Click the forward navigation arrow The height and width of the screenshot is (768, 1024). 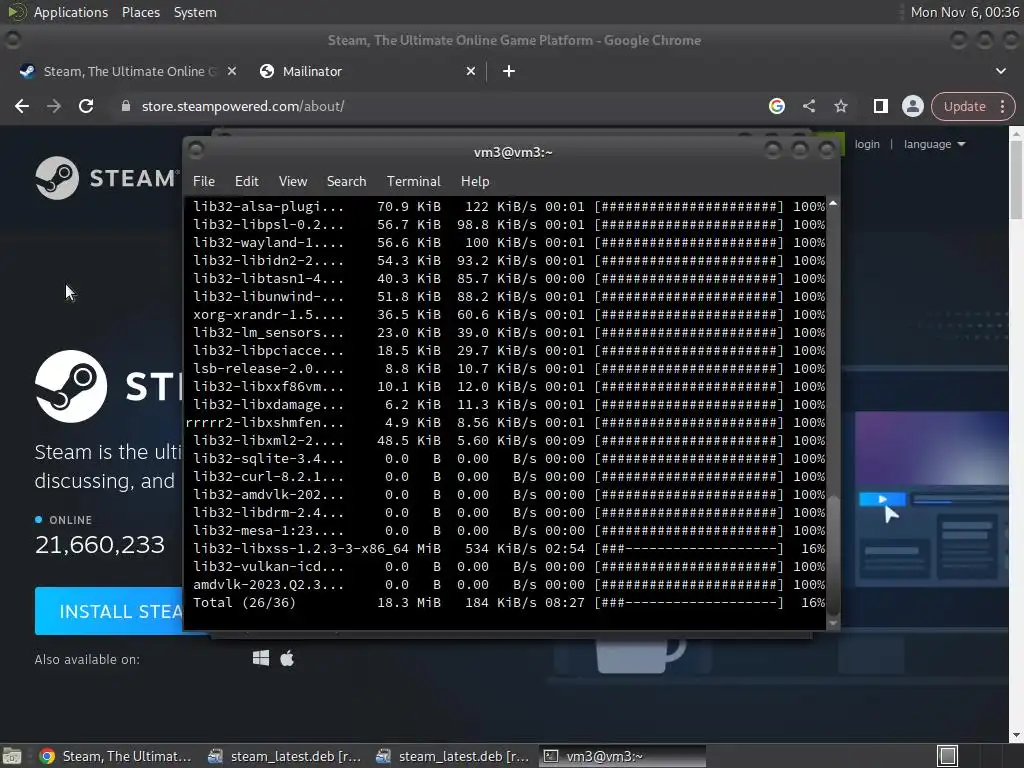point(54,106)
